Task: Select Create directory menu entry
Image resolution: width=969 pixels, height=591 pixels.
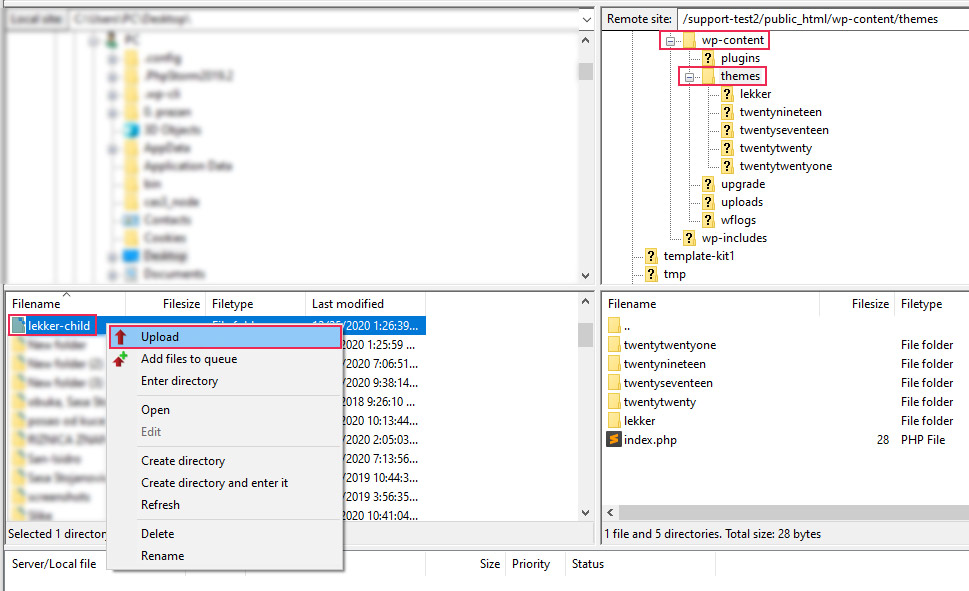Action: click(x=183, y=461)
